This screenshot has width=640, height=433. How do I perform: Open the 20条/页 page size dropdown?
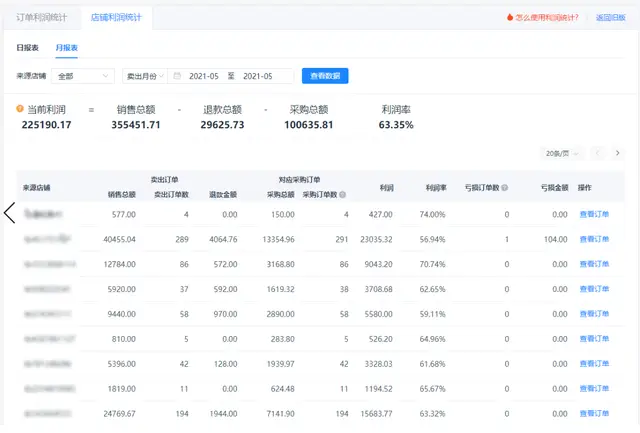[x=562, y=153]
